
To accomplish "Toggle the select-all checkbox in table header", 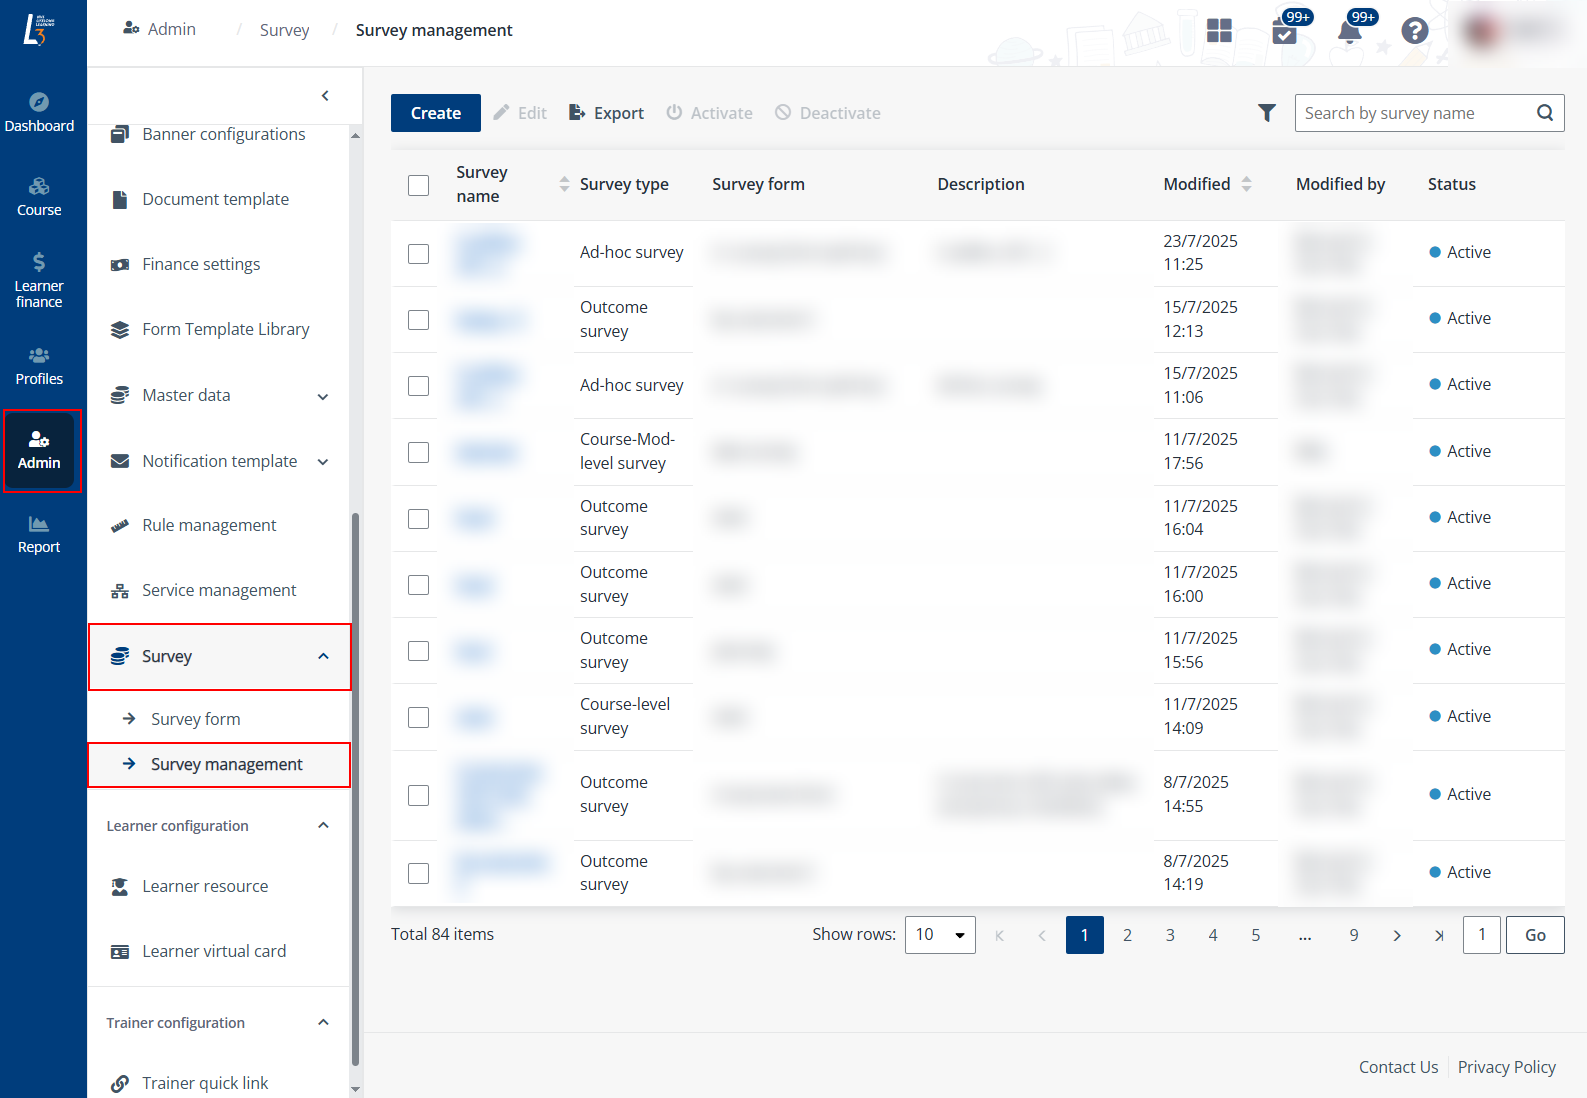I will tap(418, 185).
